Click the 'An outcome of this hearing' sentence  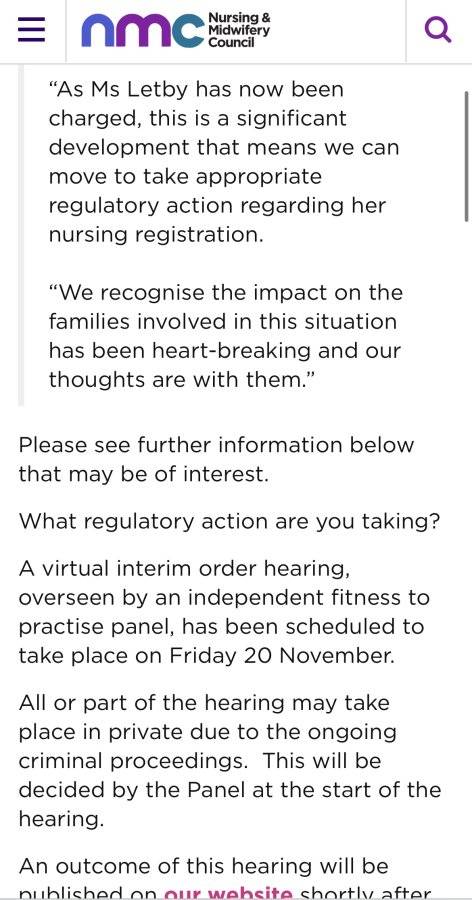pyautogui.click(x=203, y=866)
